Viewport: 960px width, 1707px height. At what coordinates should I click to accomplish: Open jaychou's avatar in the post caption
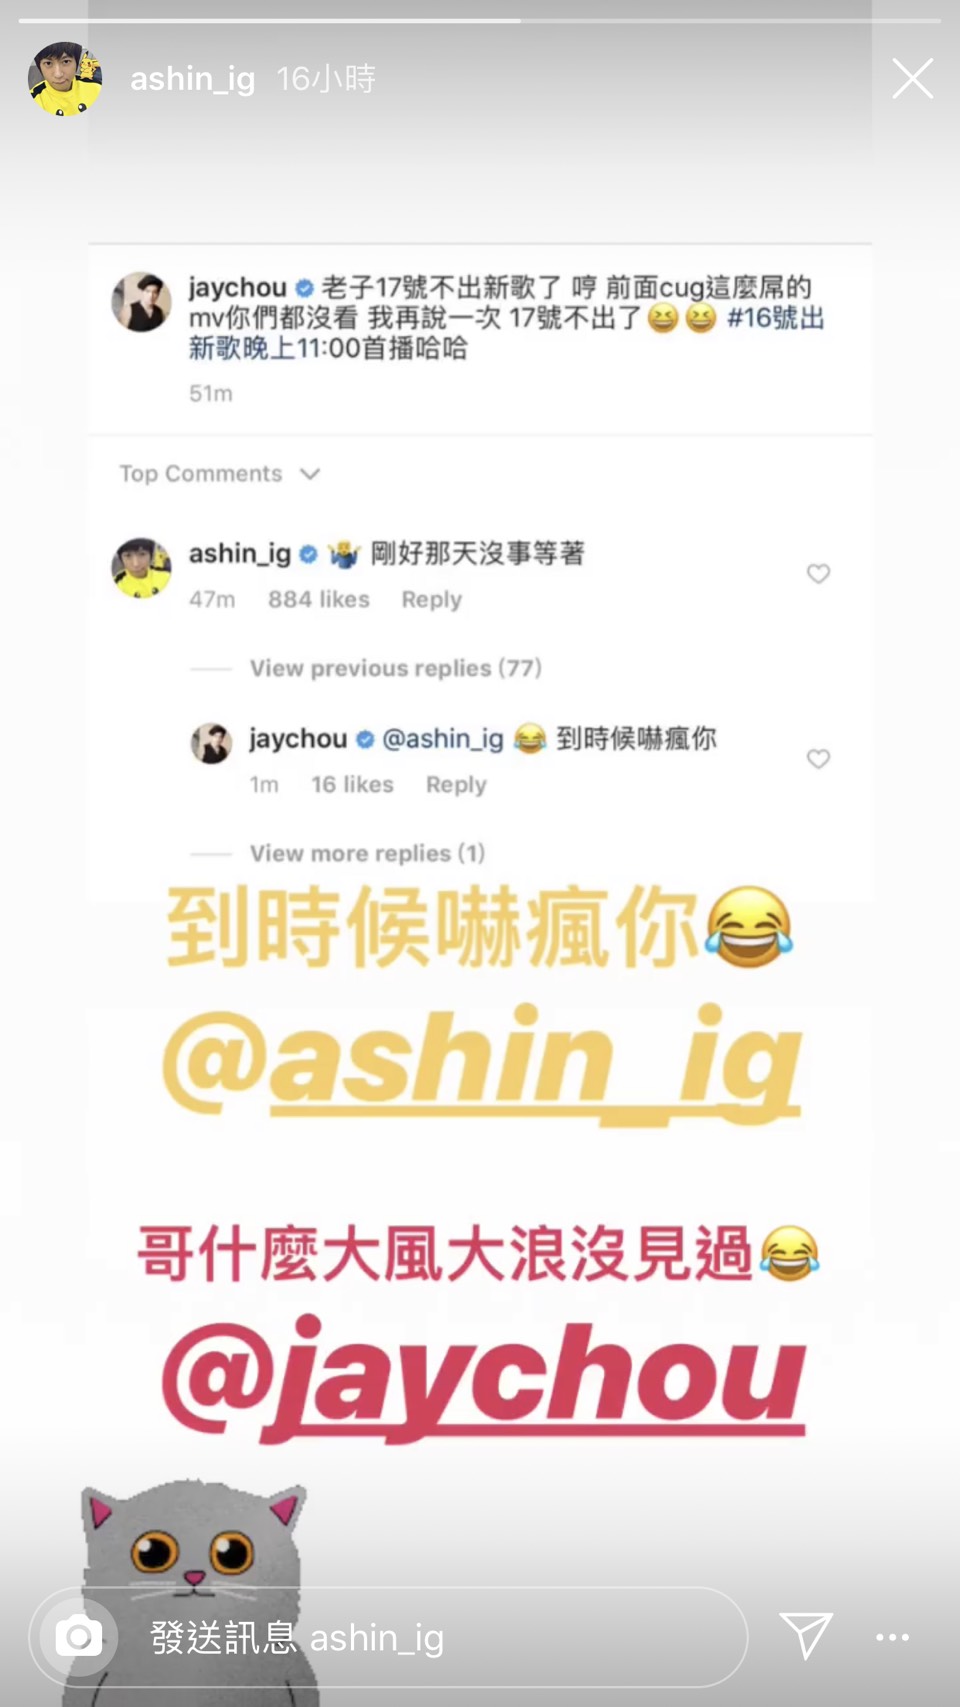(x=141, y=301)
